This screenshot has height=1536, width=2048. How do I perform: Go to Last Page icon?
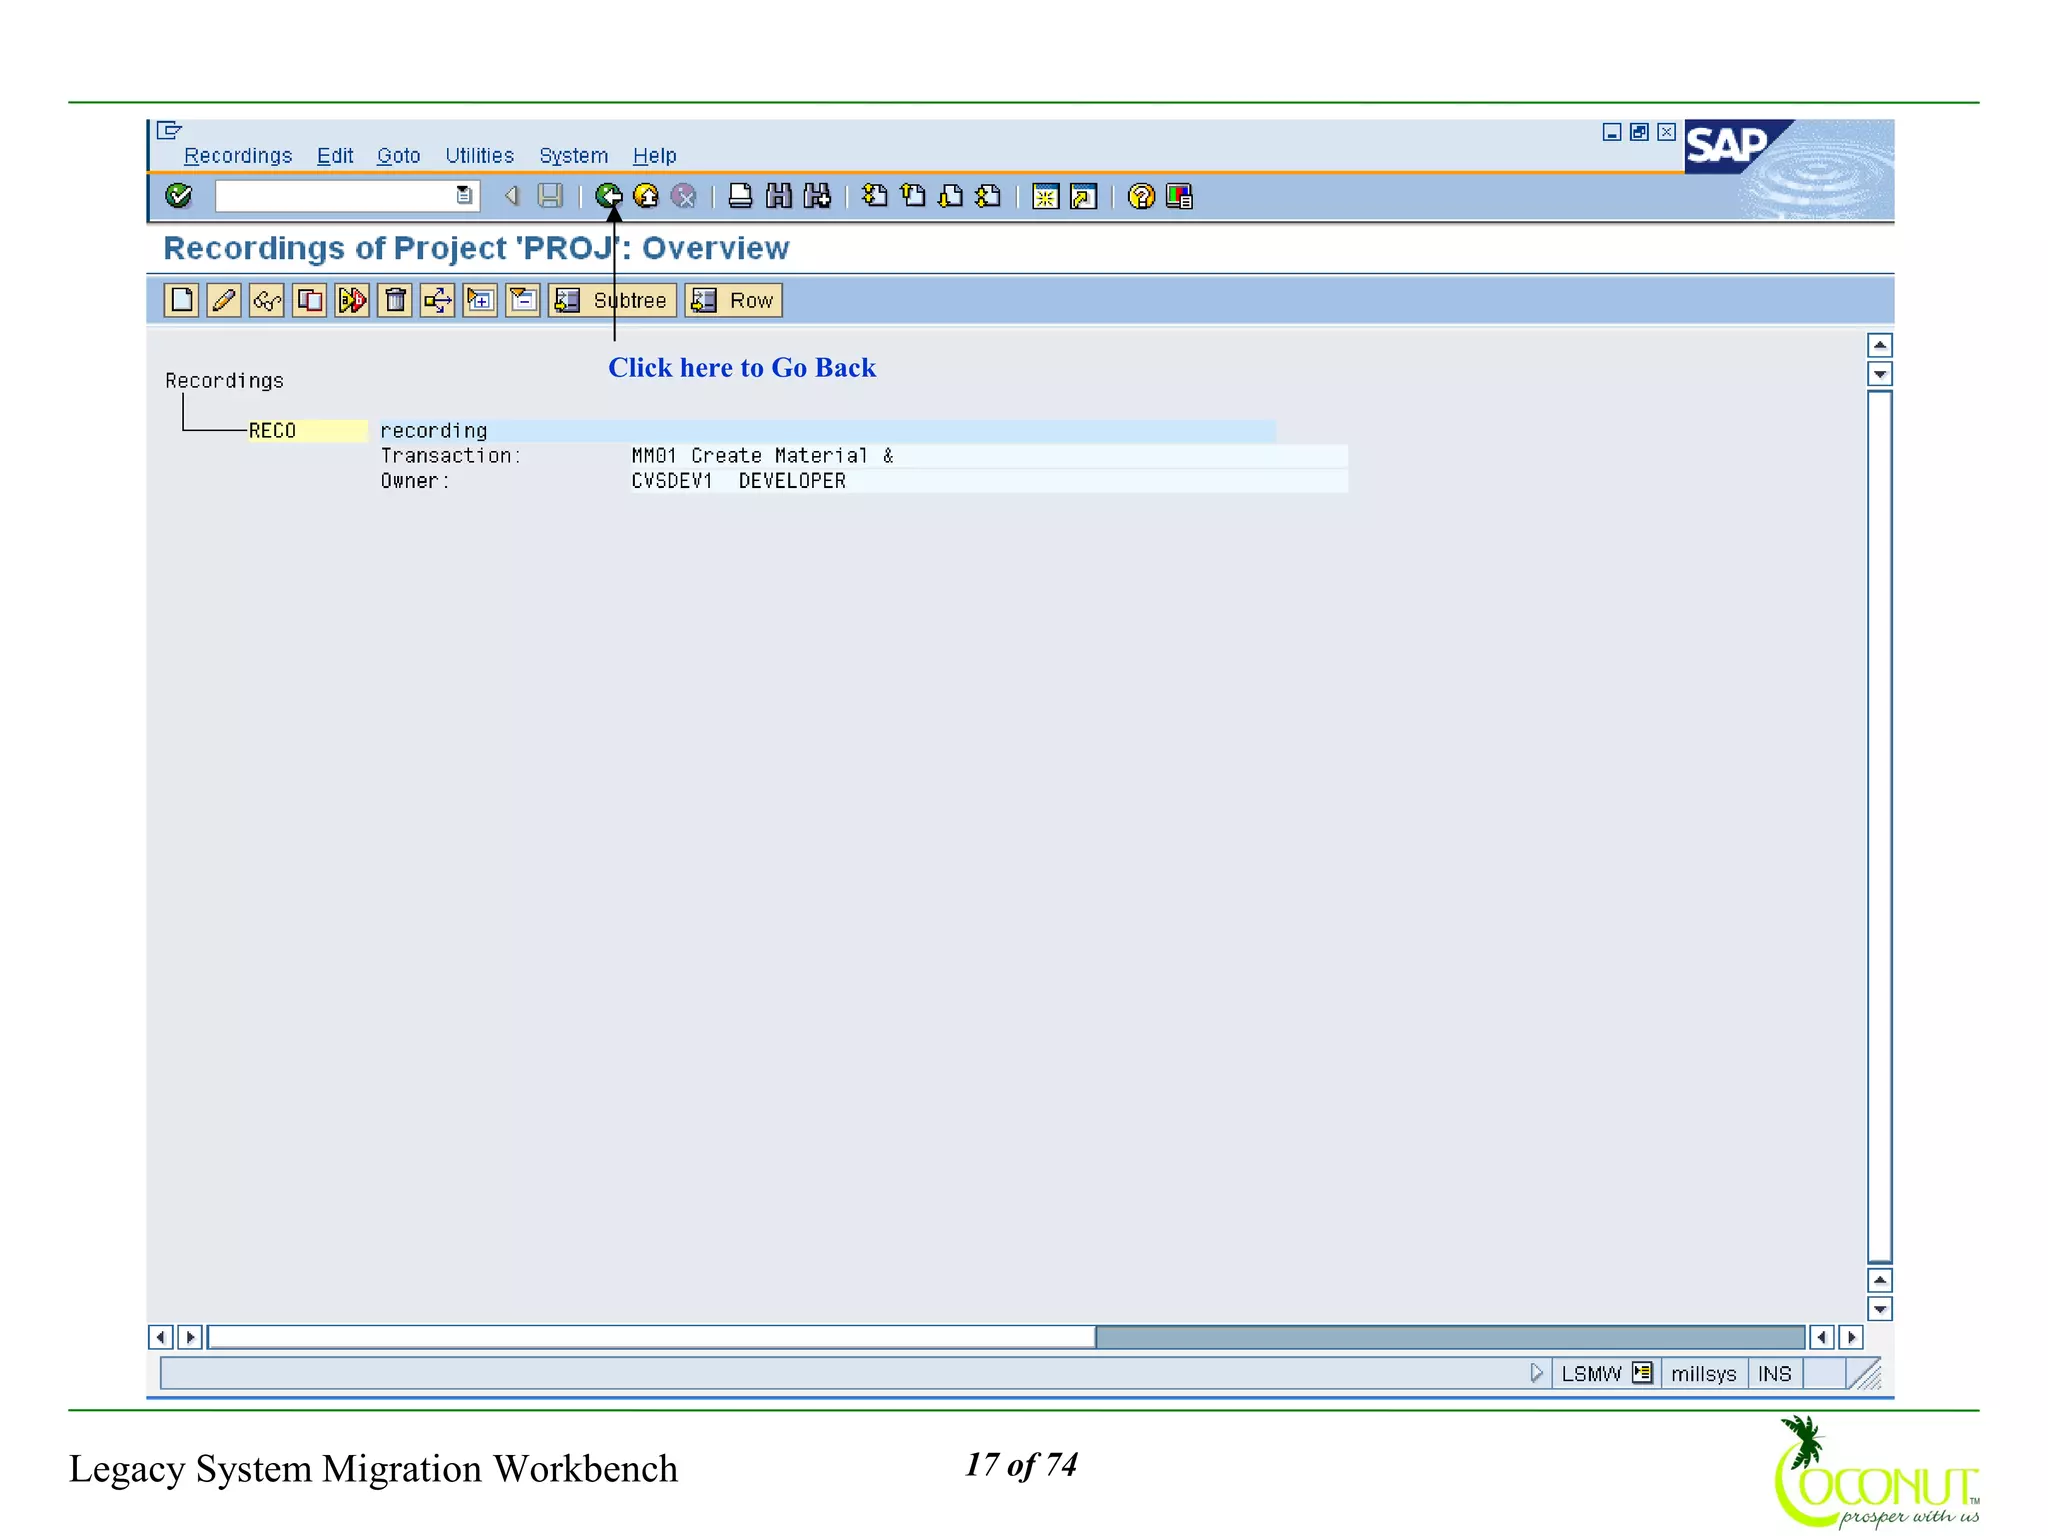click(x=989, y=196)
